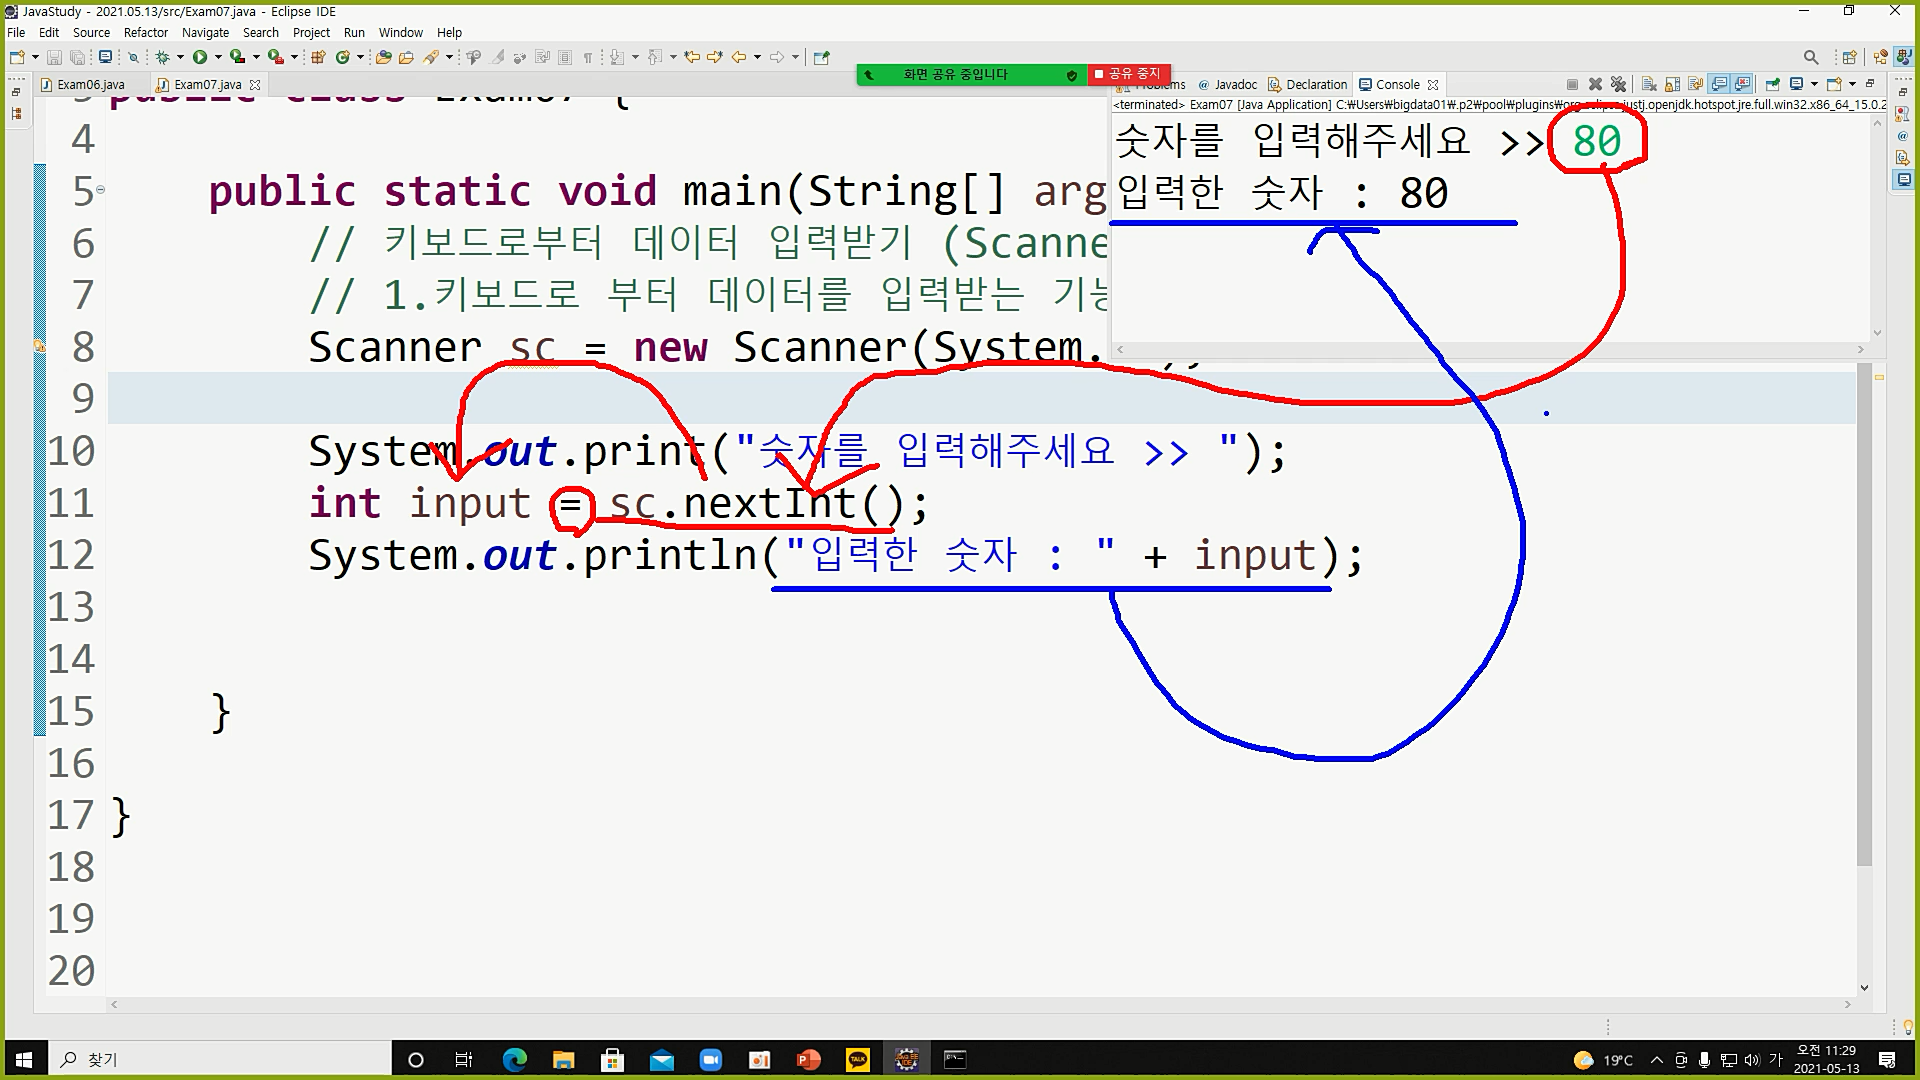Click the Pin Console icon
This screenshot has height=1080, width=1920.
[x=1772, y=84]
